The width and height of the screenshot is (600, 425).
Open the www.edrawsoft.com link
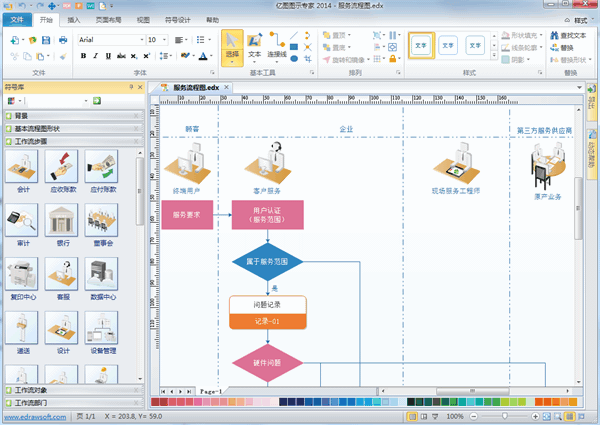[36, 416]
